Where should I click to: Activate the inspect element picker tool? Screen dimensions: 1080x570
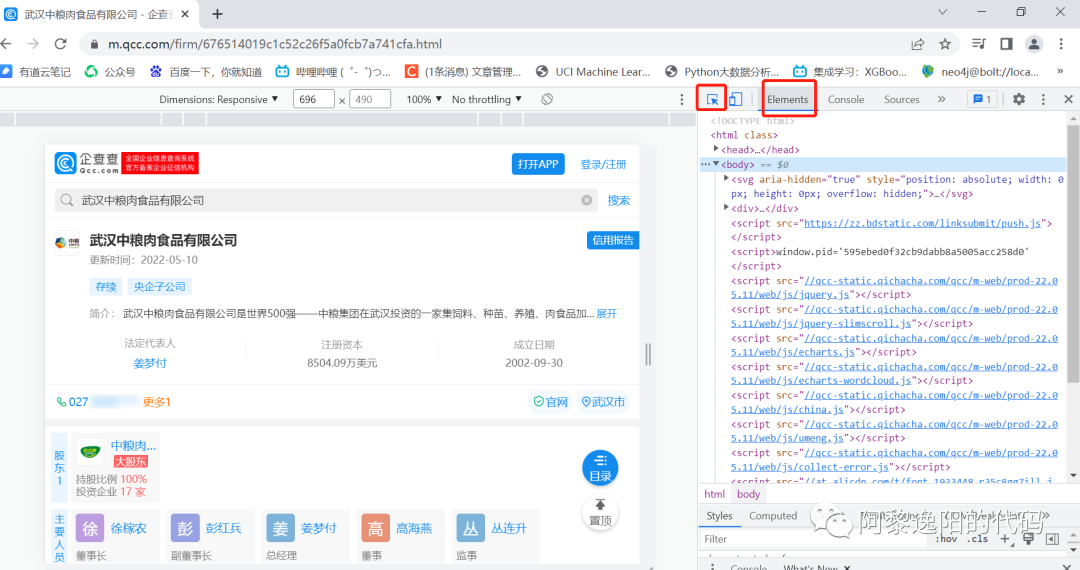point(712,99)
